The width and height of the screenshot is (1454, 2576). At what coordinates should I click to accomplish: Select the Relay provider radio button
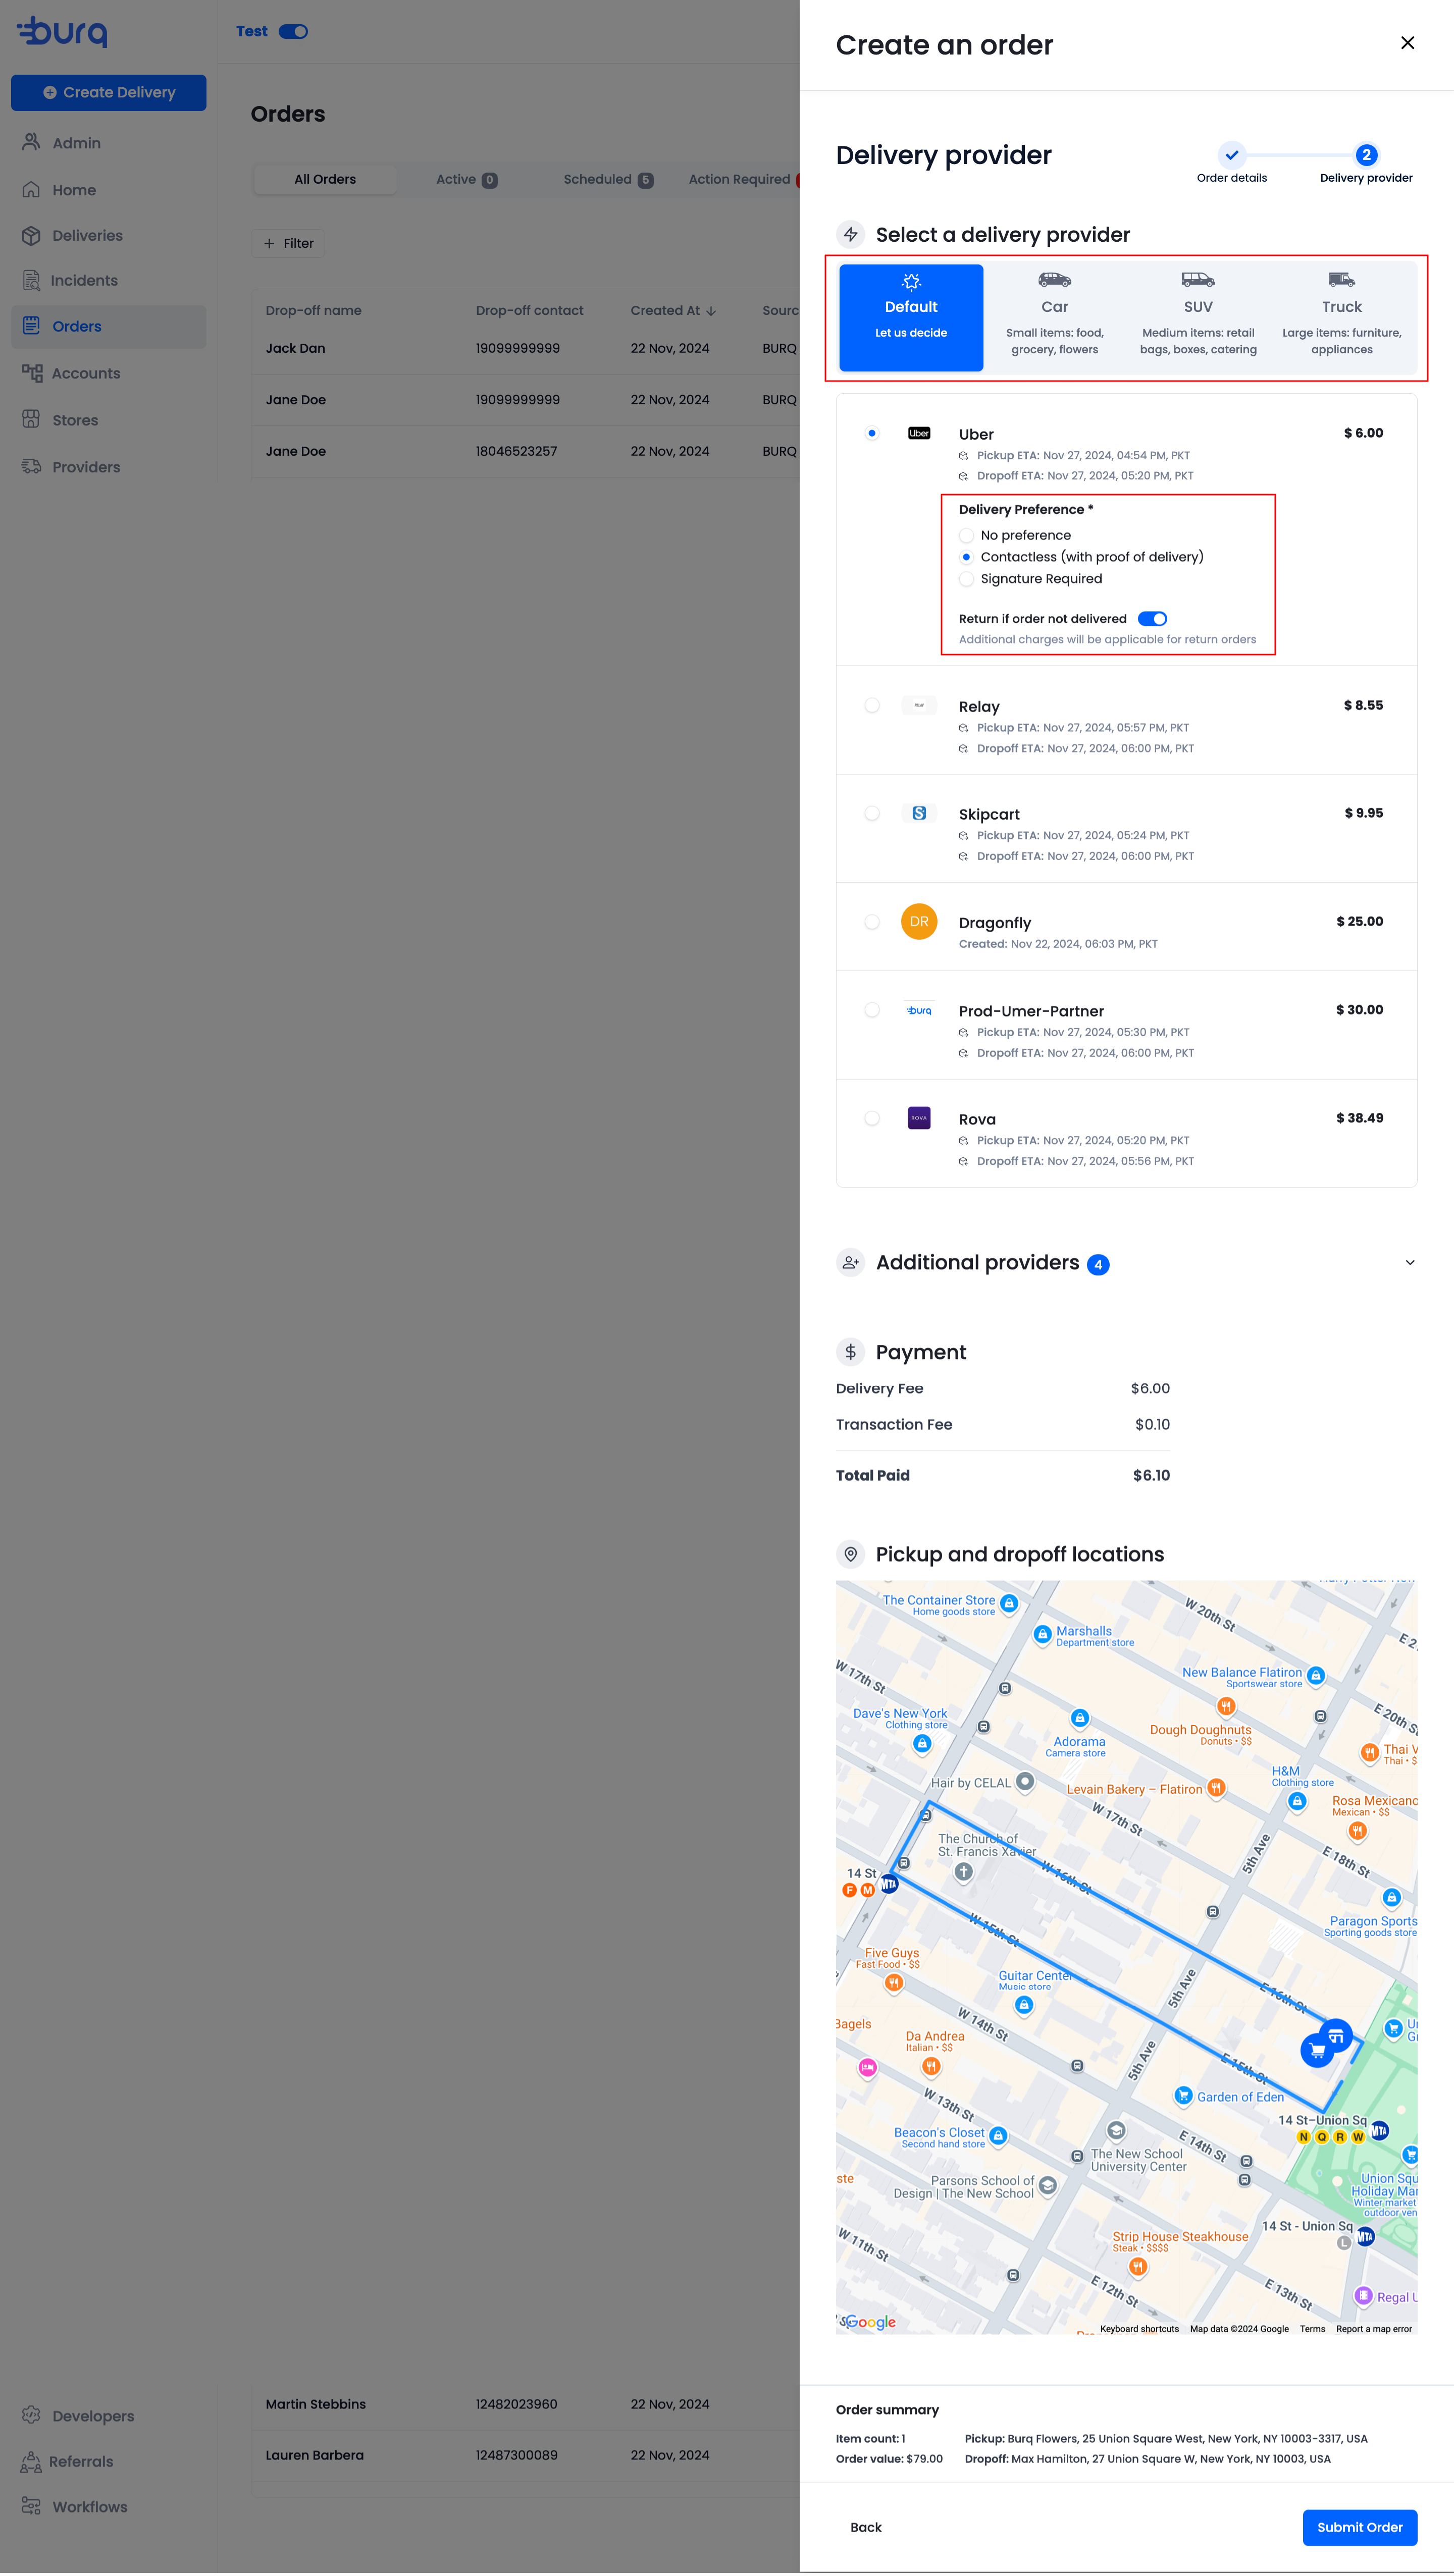click(871, 705)
